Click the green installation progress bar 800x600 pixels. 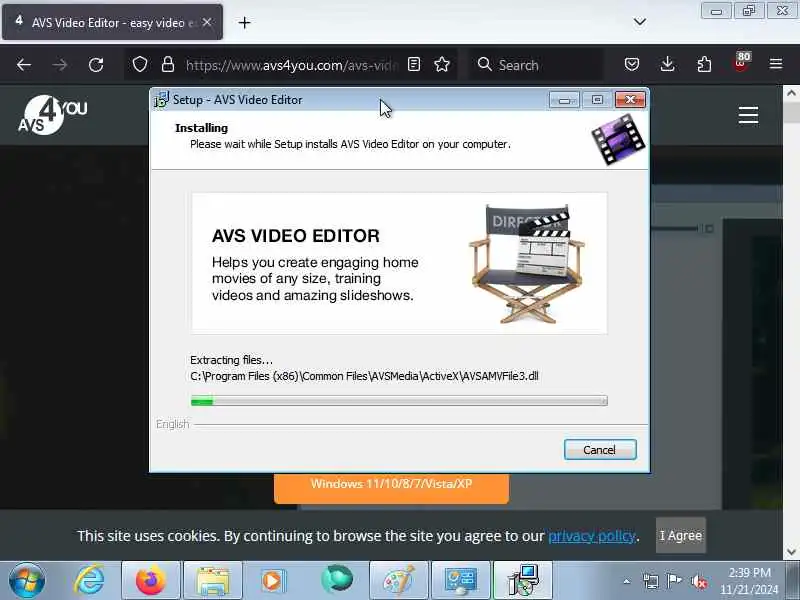pyautogui.click(x=399, y=401)
